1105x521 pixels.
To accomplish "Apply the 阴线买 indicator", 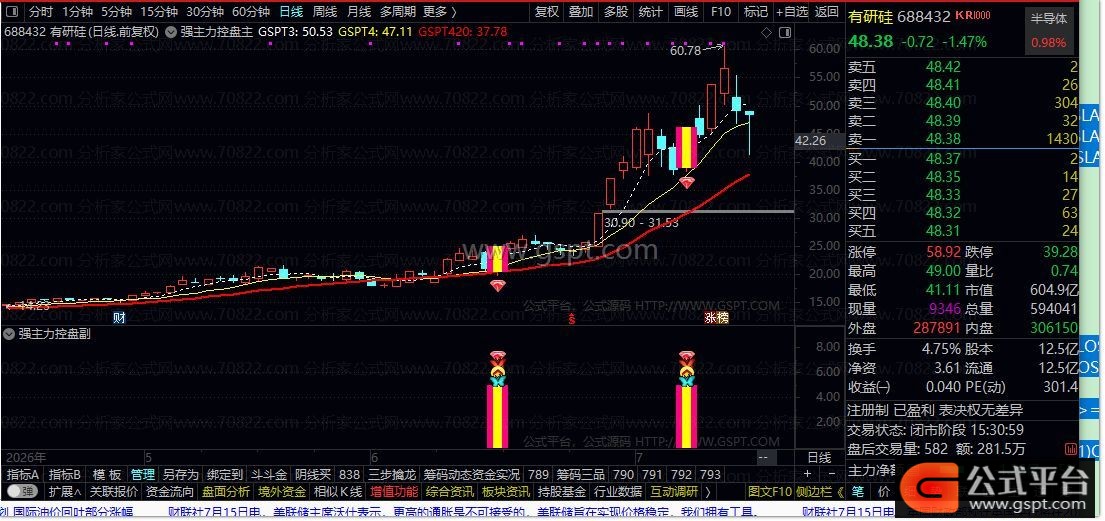I will (x=312, y=474).
